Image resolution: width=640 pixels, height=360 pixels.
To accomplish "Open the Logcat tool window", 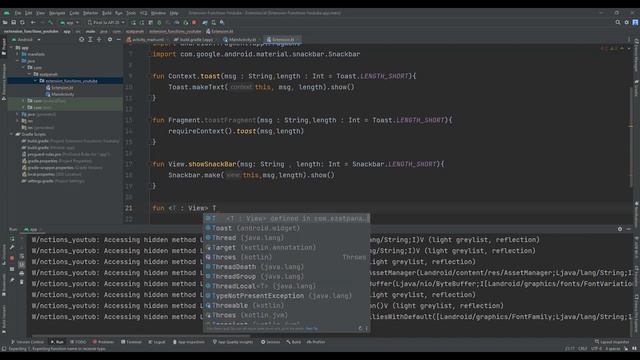I will (157, 342).
